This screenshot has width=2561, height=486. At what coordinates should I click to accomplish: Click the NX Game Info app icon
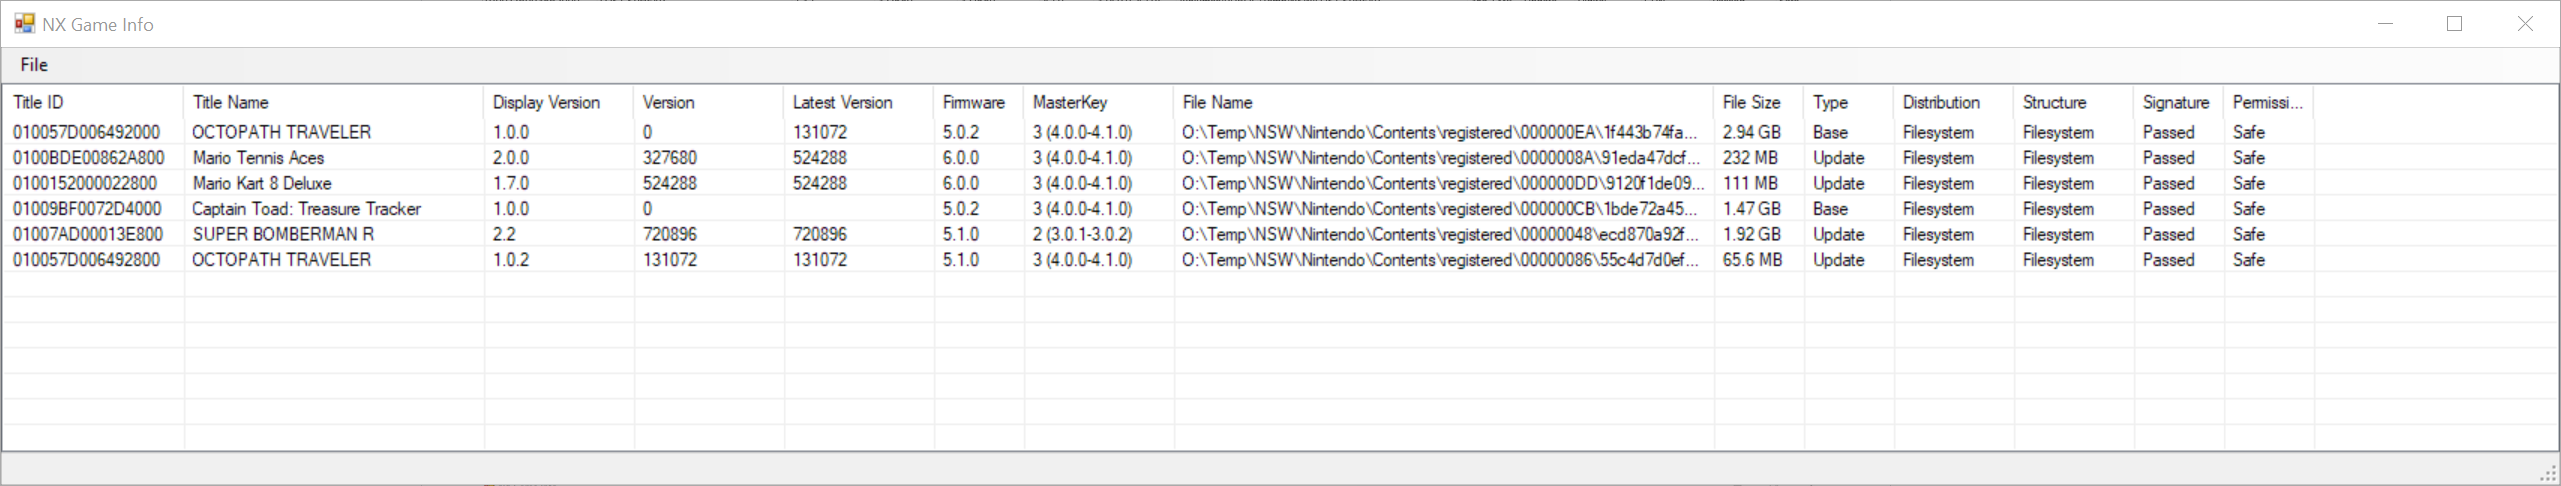point(24,24)
